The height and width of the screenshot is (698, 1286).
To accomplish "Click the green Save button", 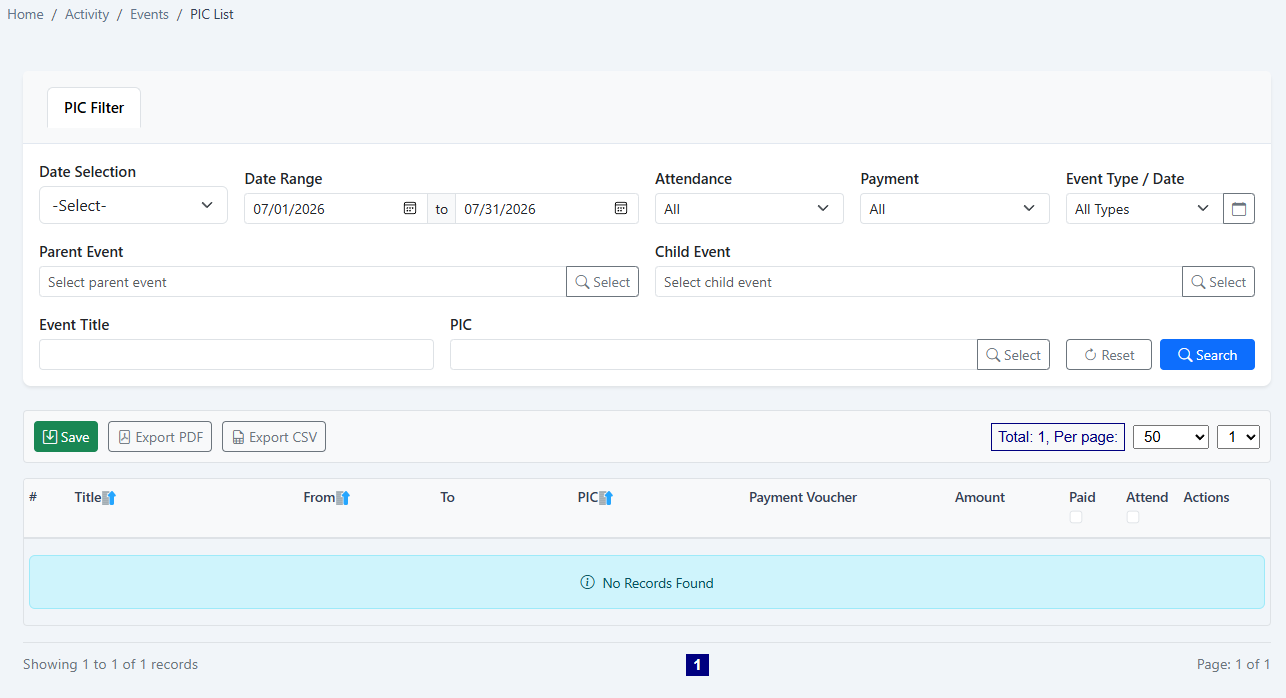I will pos(66,437).
